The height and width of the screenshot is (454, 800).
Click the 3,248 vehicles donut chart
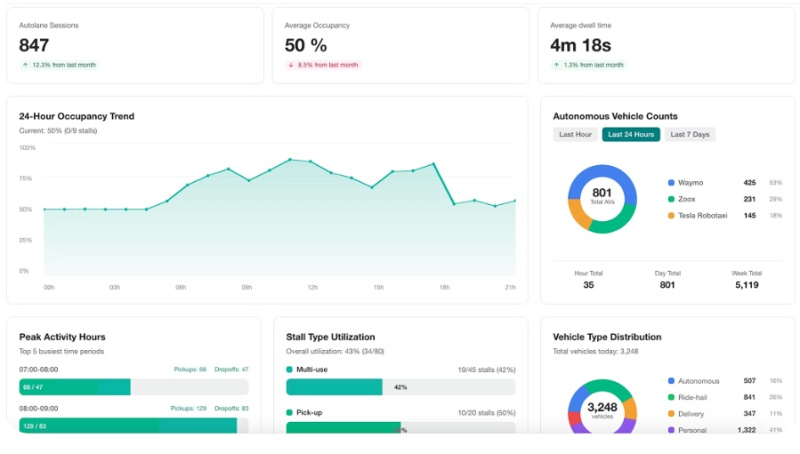click(x=602, y=410)
